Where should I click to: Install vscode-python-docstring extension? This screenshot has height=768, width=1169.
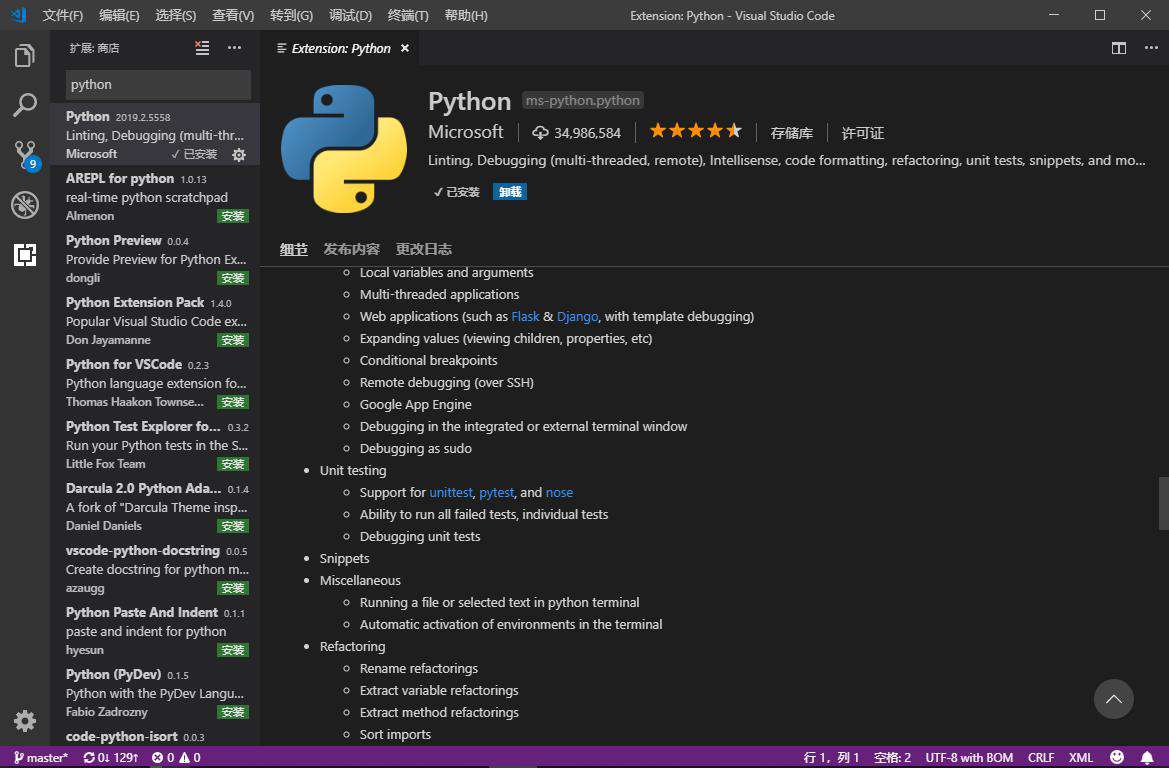[x=233, y=588]
